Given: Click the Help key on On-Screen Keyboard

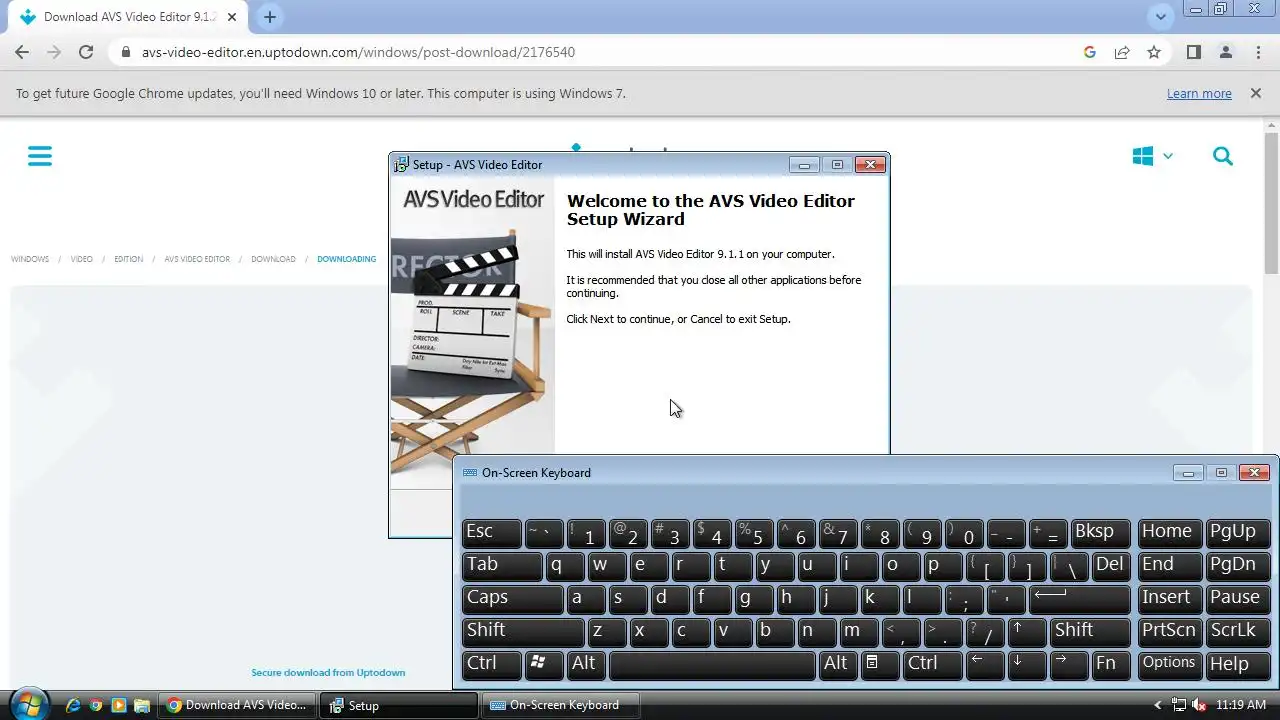Looking at the screenshot, I should (1236, 665).
